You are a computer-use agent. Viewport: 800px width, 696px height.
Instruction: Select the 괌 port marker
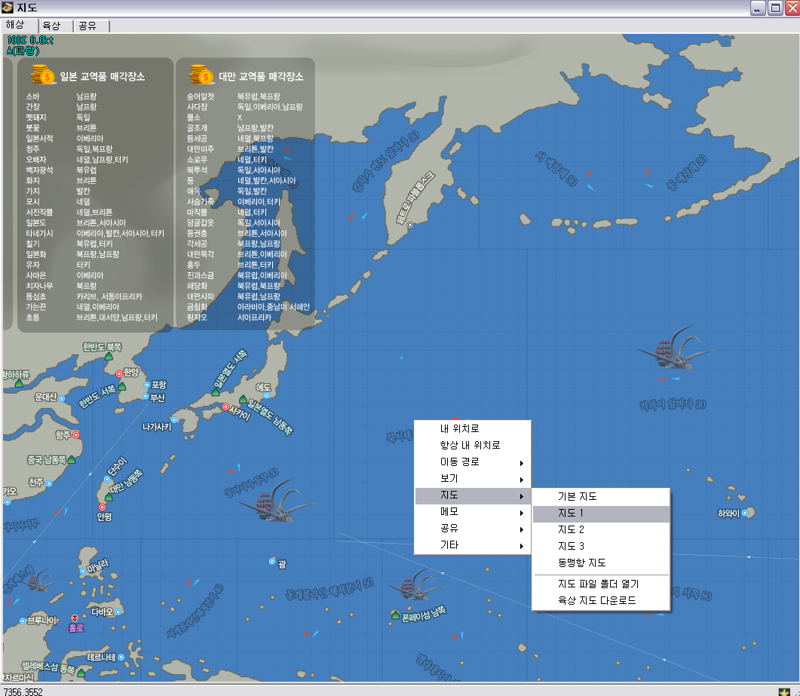tap(272, 561)
